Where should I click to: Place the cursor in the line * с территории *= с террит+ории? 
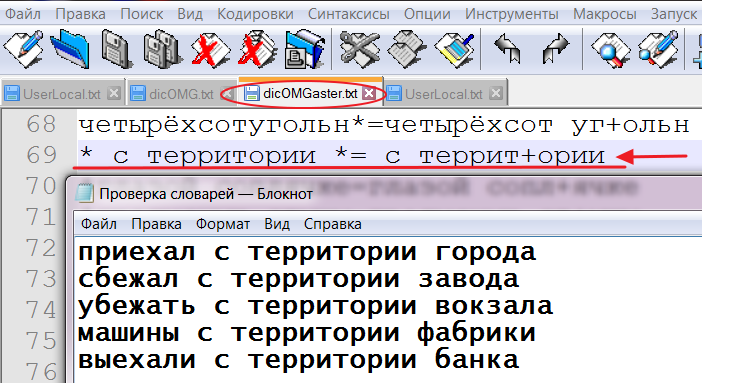[341, 155]
